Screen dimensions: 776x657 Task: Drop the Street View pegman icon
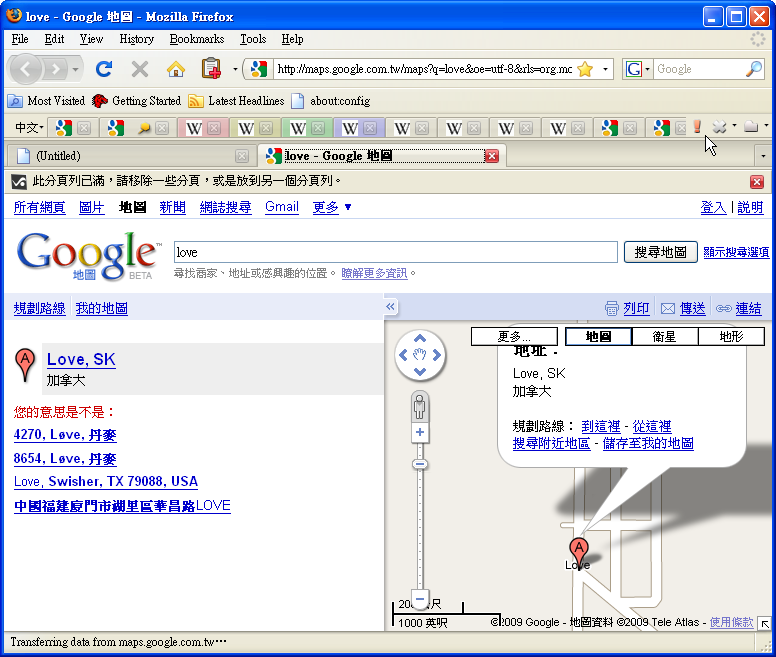point(420,407)
